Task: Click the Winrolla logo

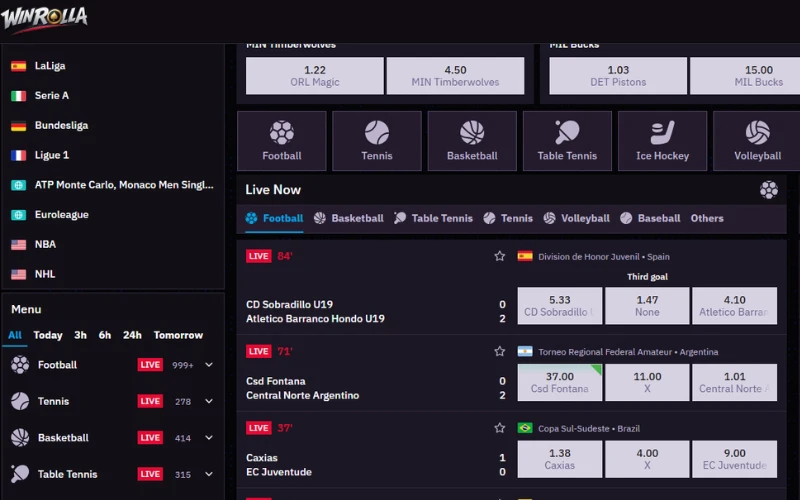Action: click(x=44, y=19)
